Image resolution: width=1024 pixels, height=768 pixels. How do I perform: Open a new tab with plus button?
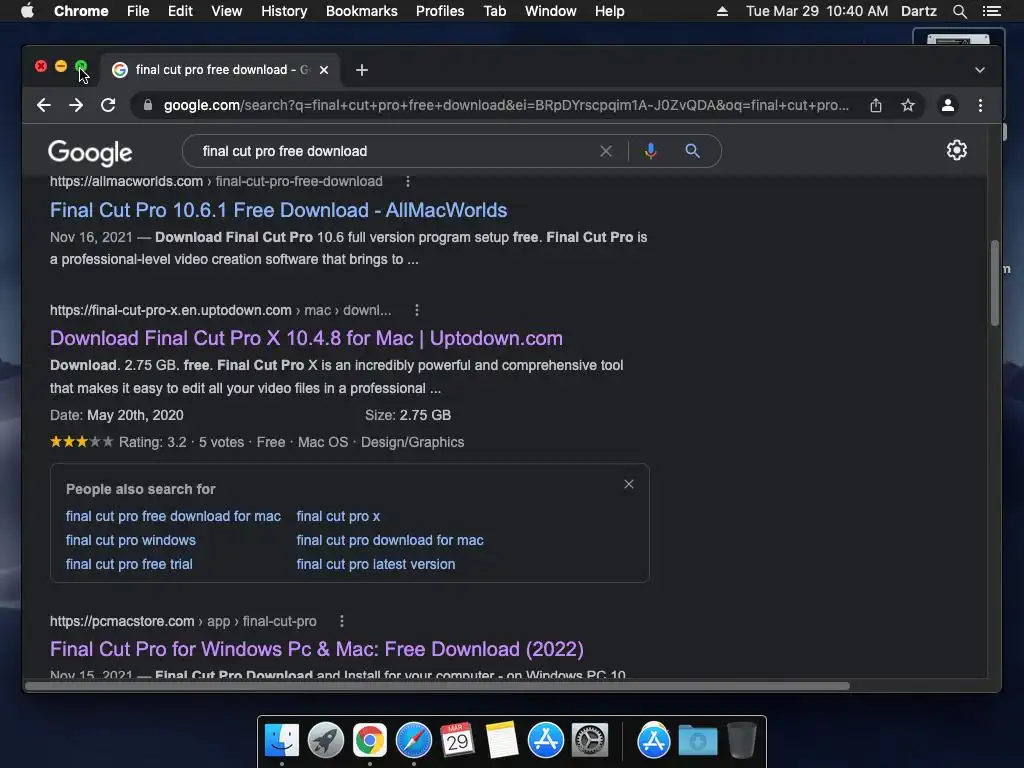(x=362, y=70)
